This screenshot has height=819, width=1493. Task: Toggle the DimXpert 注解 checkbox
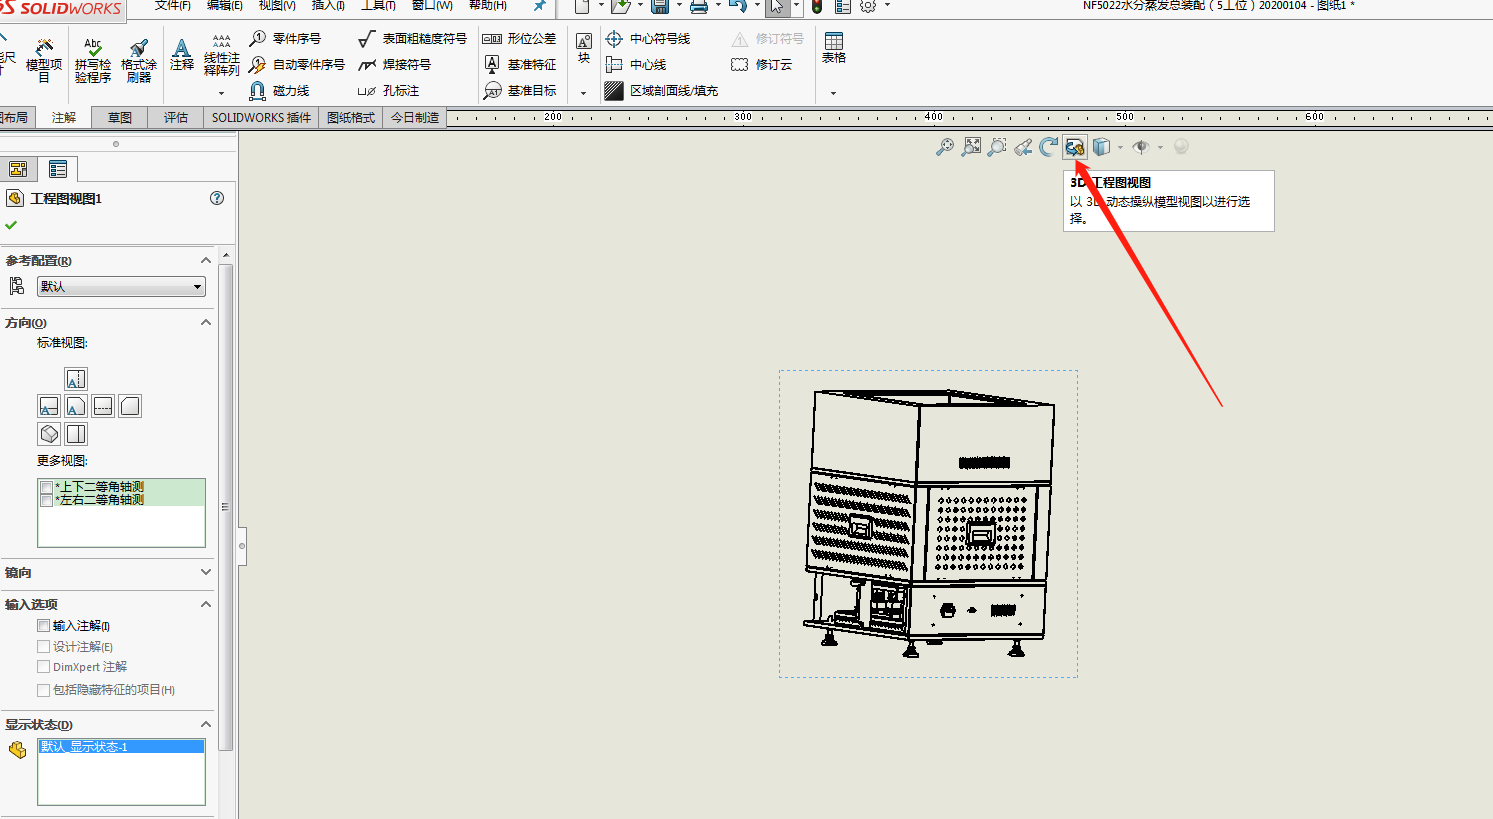43,666
